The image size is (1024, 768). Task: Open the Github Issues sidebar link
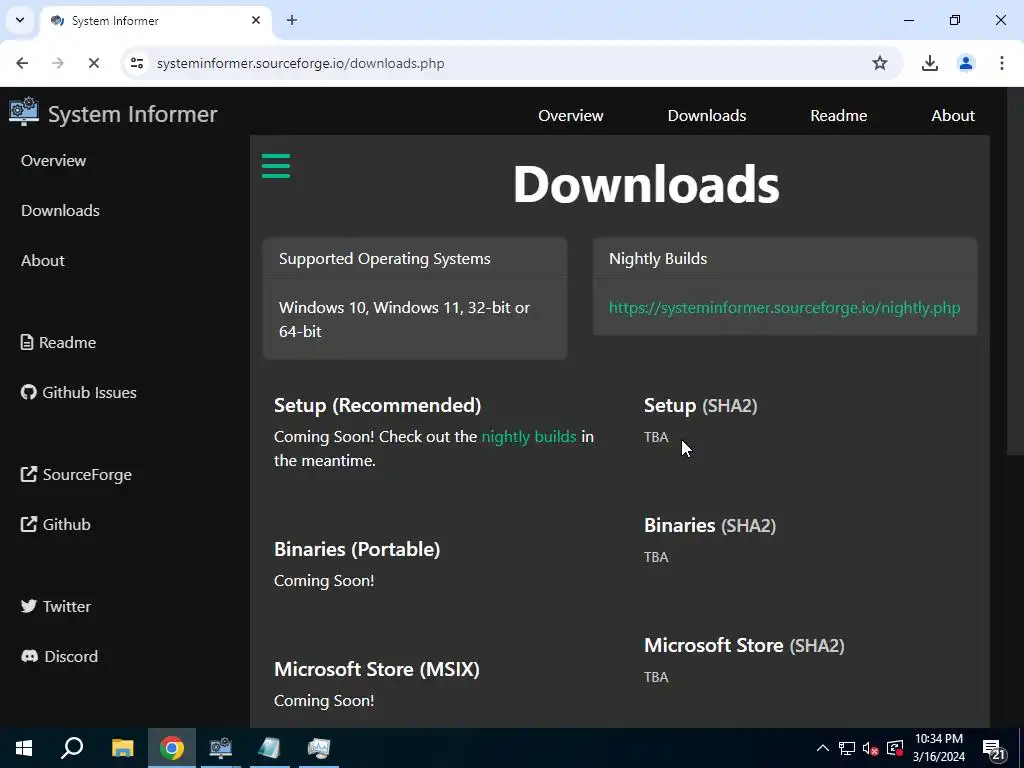(78, 392)
